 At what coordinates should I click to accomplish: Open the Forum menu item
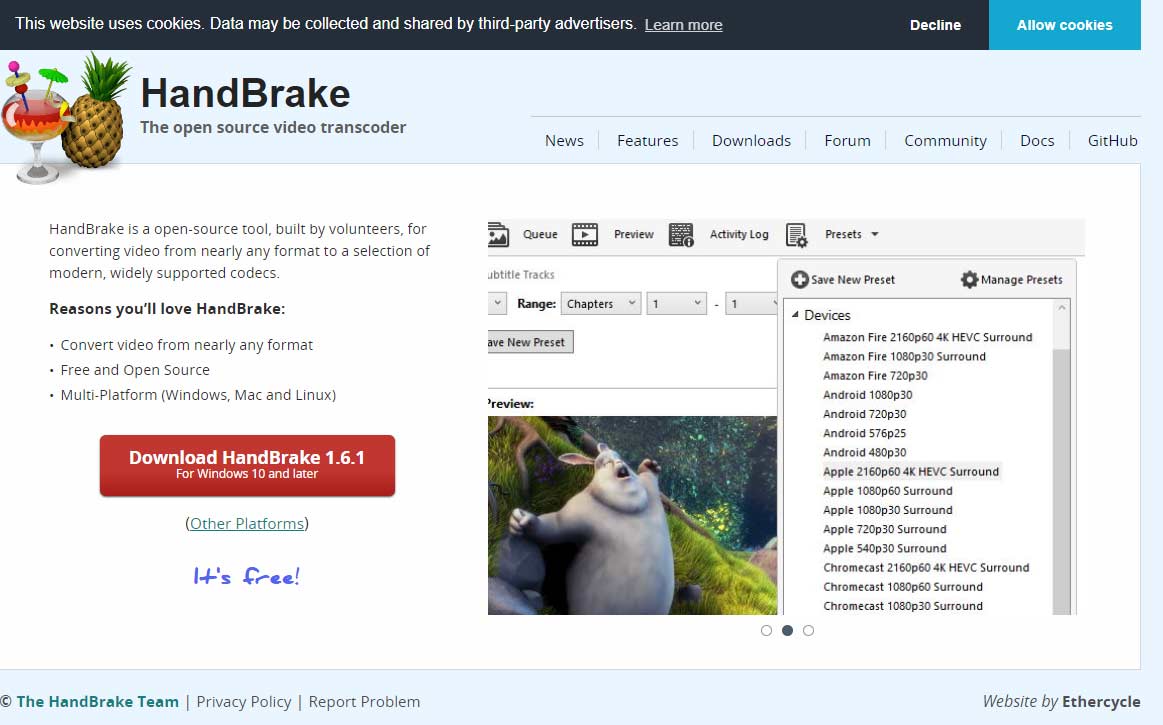pyautogui.click(x=847, y=140)
